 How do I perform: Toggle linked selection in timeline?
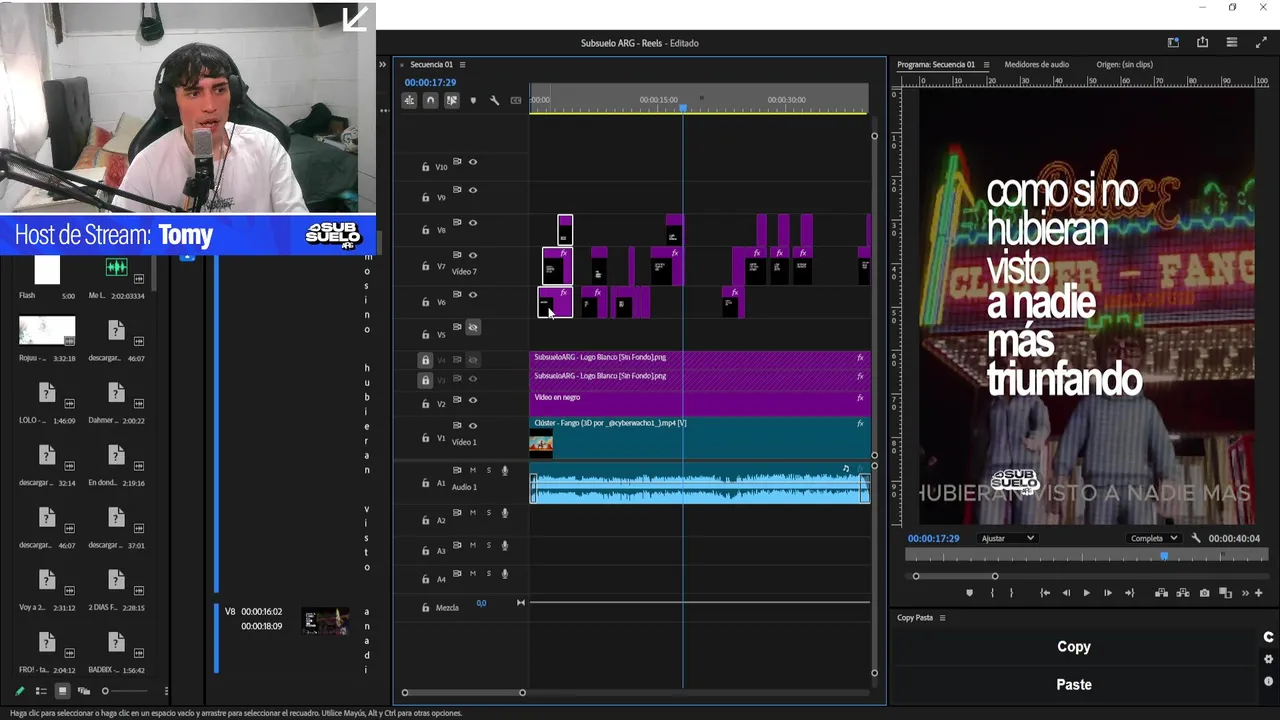click(x=452, y=100)
